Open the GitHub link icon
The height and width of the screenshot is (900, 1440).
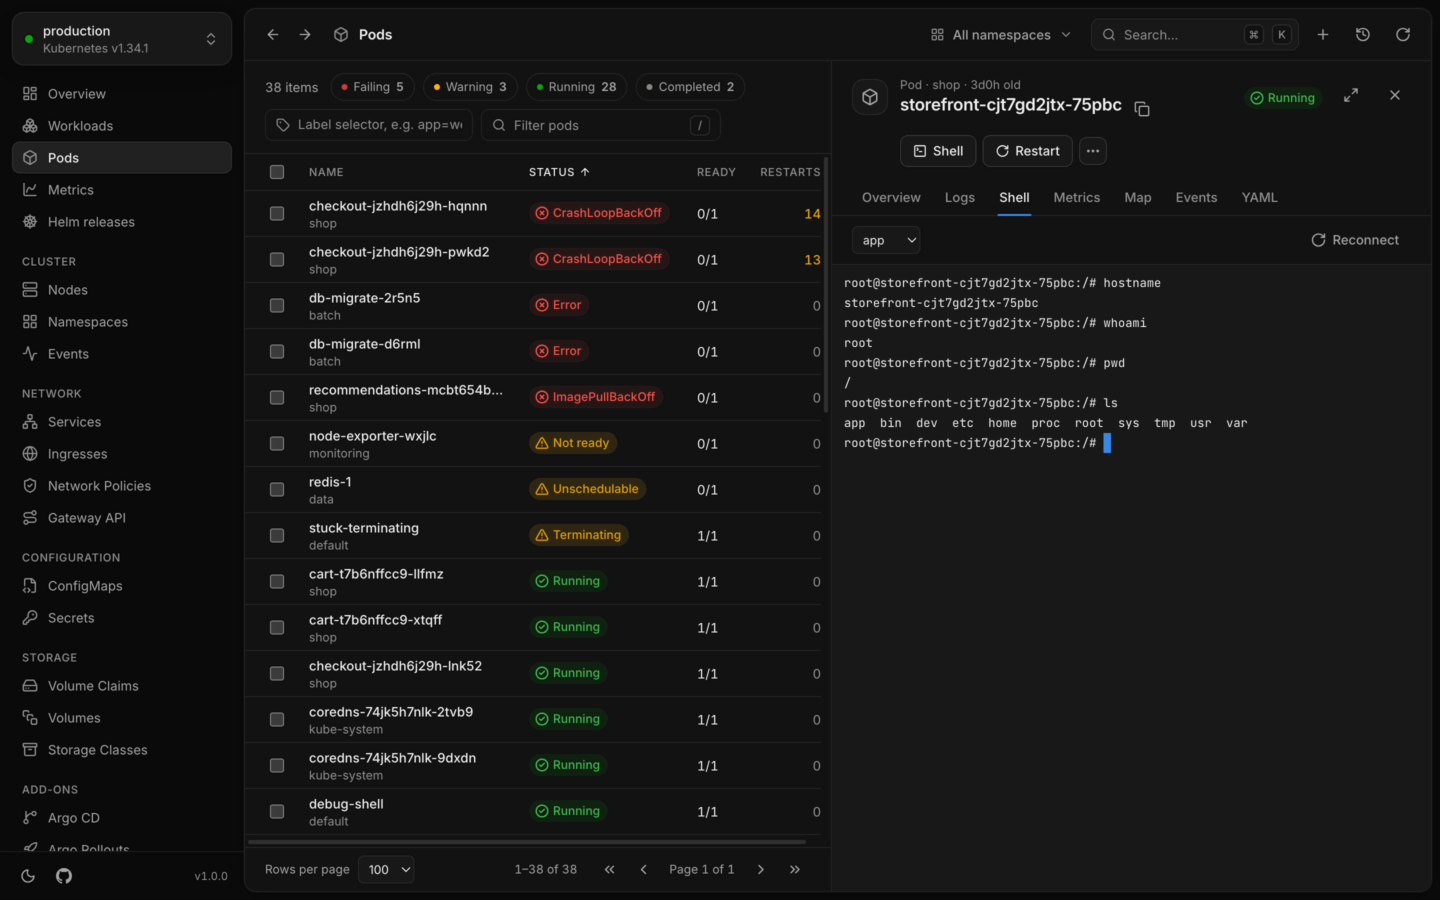(x=64, y=876)
